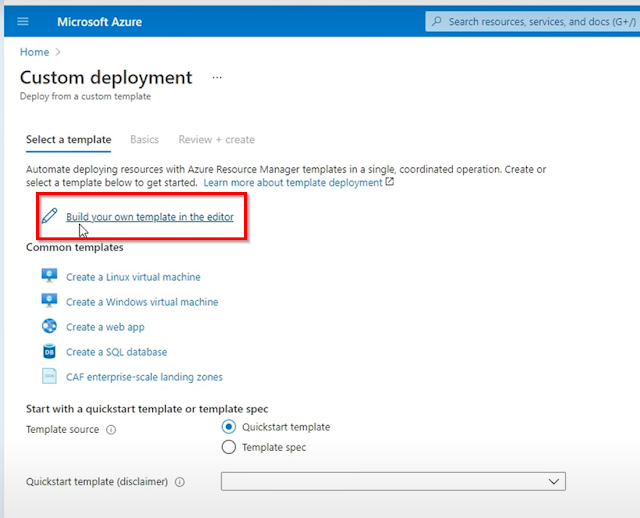Click the info icon beside Template source

click(111, 430)
